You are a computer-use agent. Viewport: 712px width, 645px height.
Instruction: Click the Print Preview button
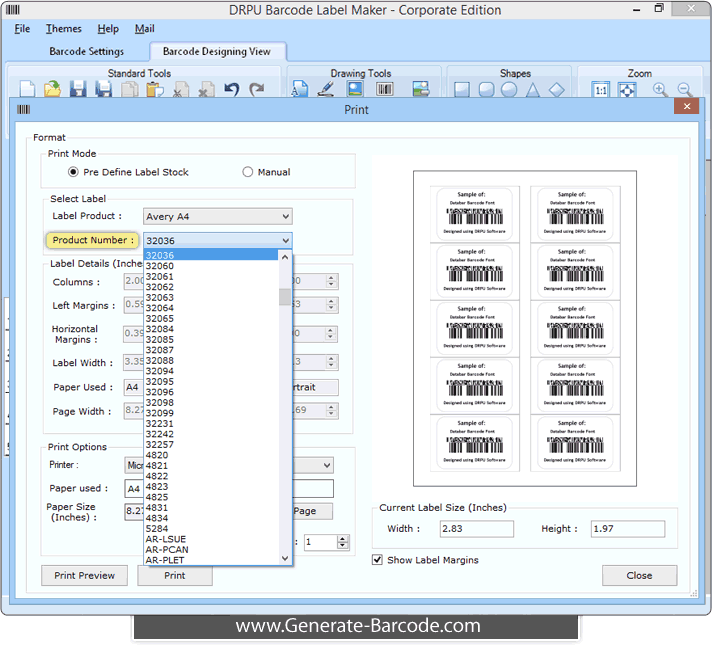84,576
